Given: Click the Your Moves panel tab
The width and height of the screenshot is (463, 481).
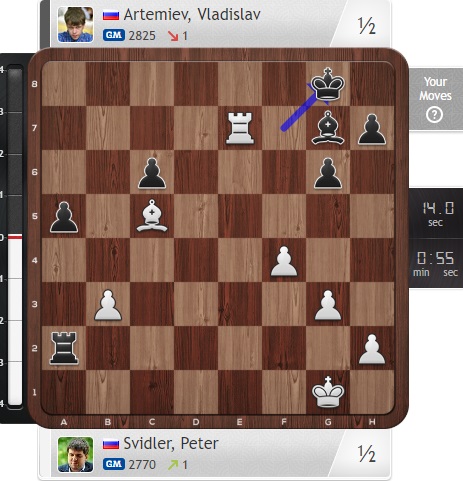Looking at the screenshot, I should pos(436,99).
